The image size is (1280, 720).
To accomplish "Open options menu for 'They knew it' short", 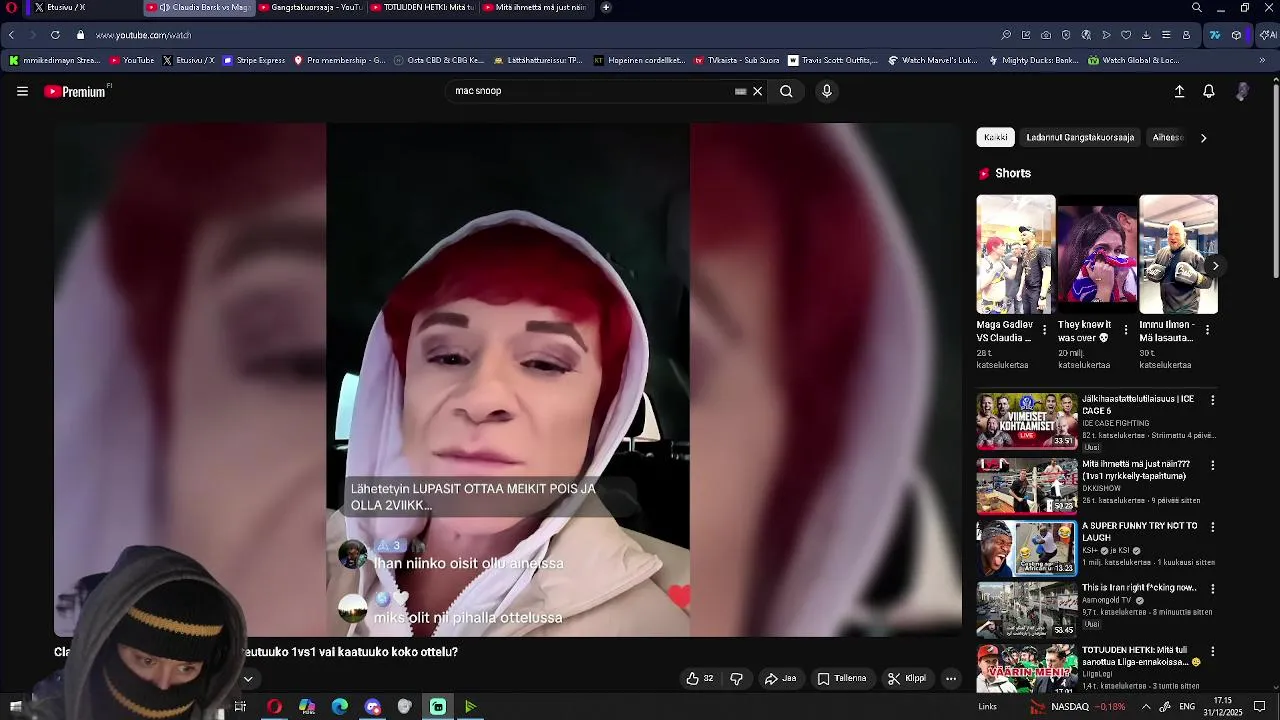I will [1126, 329].
